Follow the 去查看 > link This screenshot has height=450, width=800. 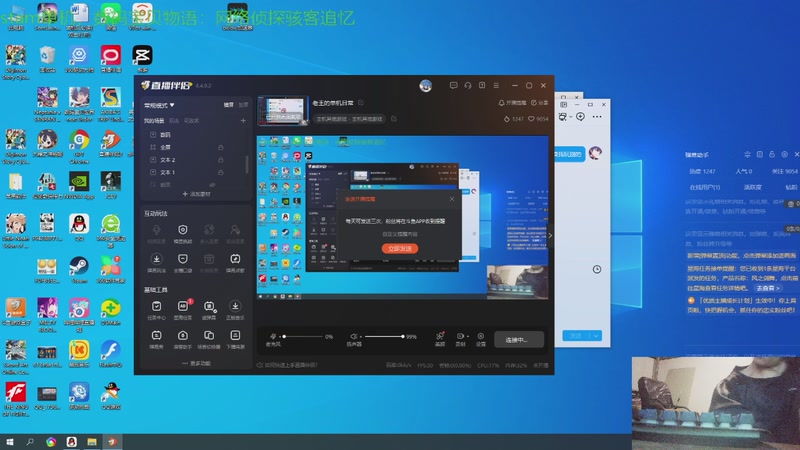(768, 288)
